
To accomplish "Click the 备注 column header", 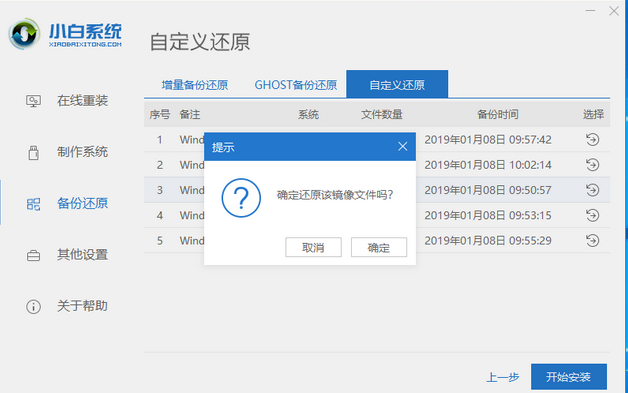I will click(x=190, y=115).
